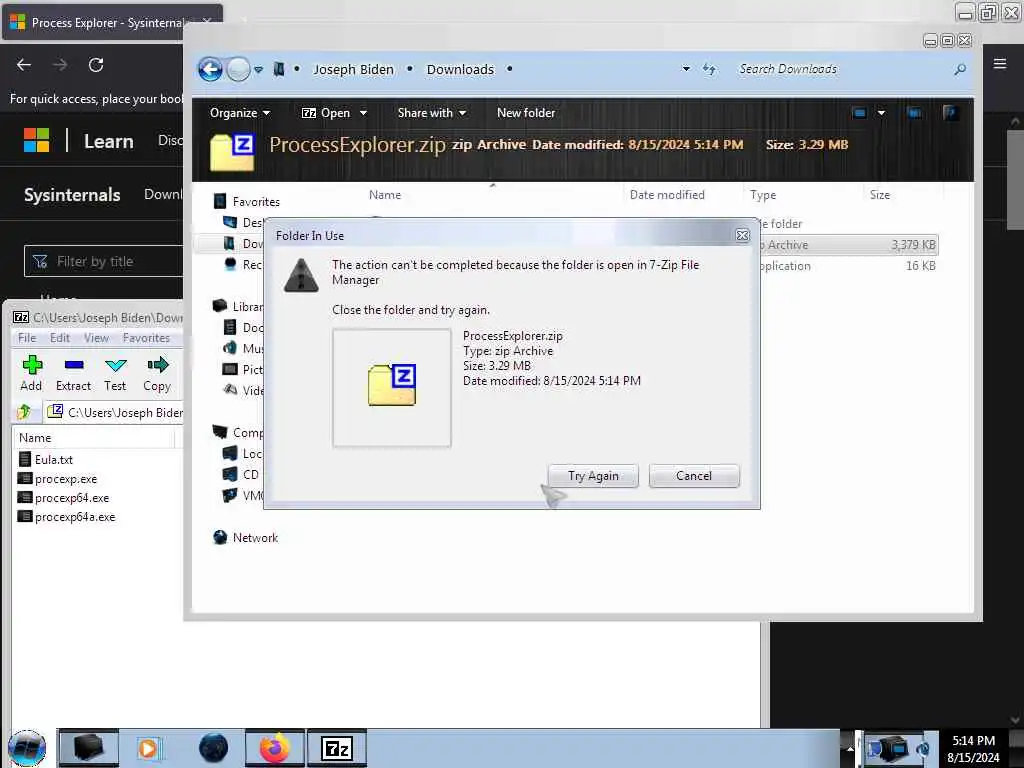Click Downloads breadcrumb
The height and width of the screenshot is (768, 1024).
pos(460,69)
